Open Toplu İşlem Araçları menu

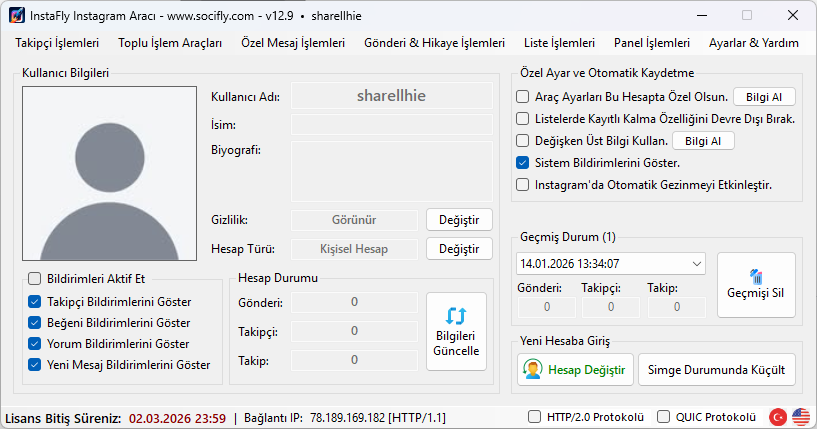click(170, 43)
